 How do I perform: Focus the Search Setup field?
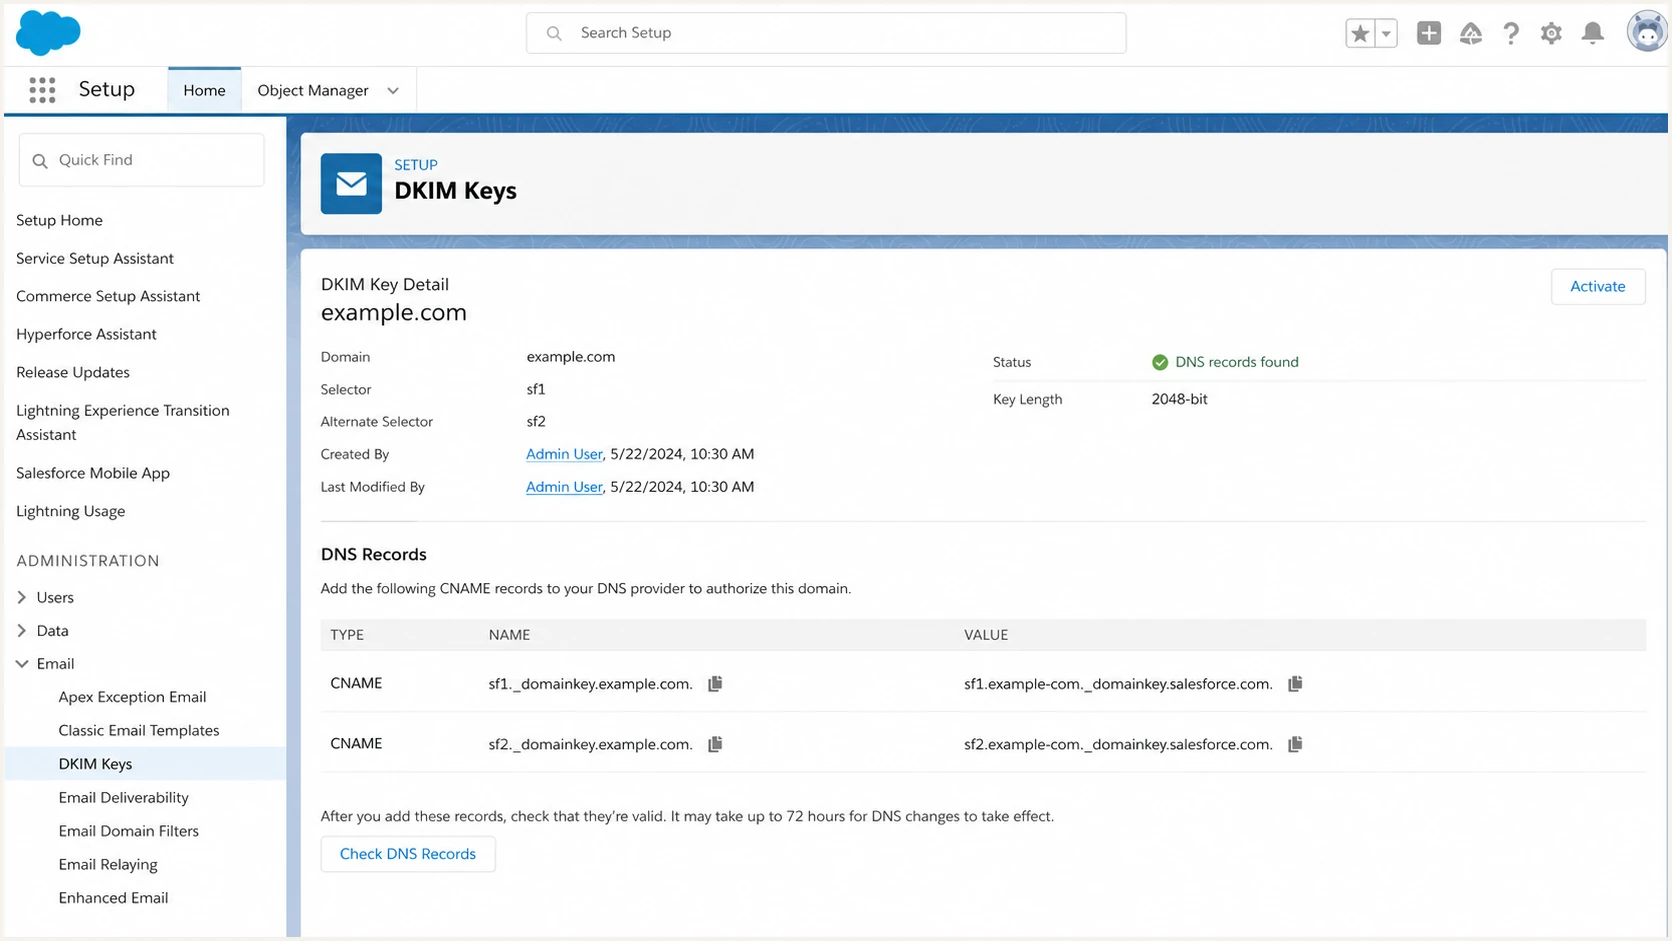pos(826,33)
